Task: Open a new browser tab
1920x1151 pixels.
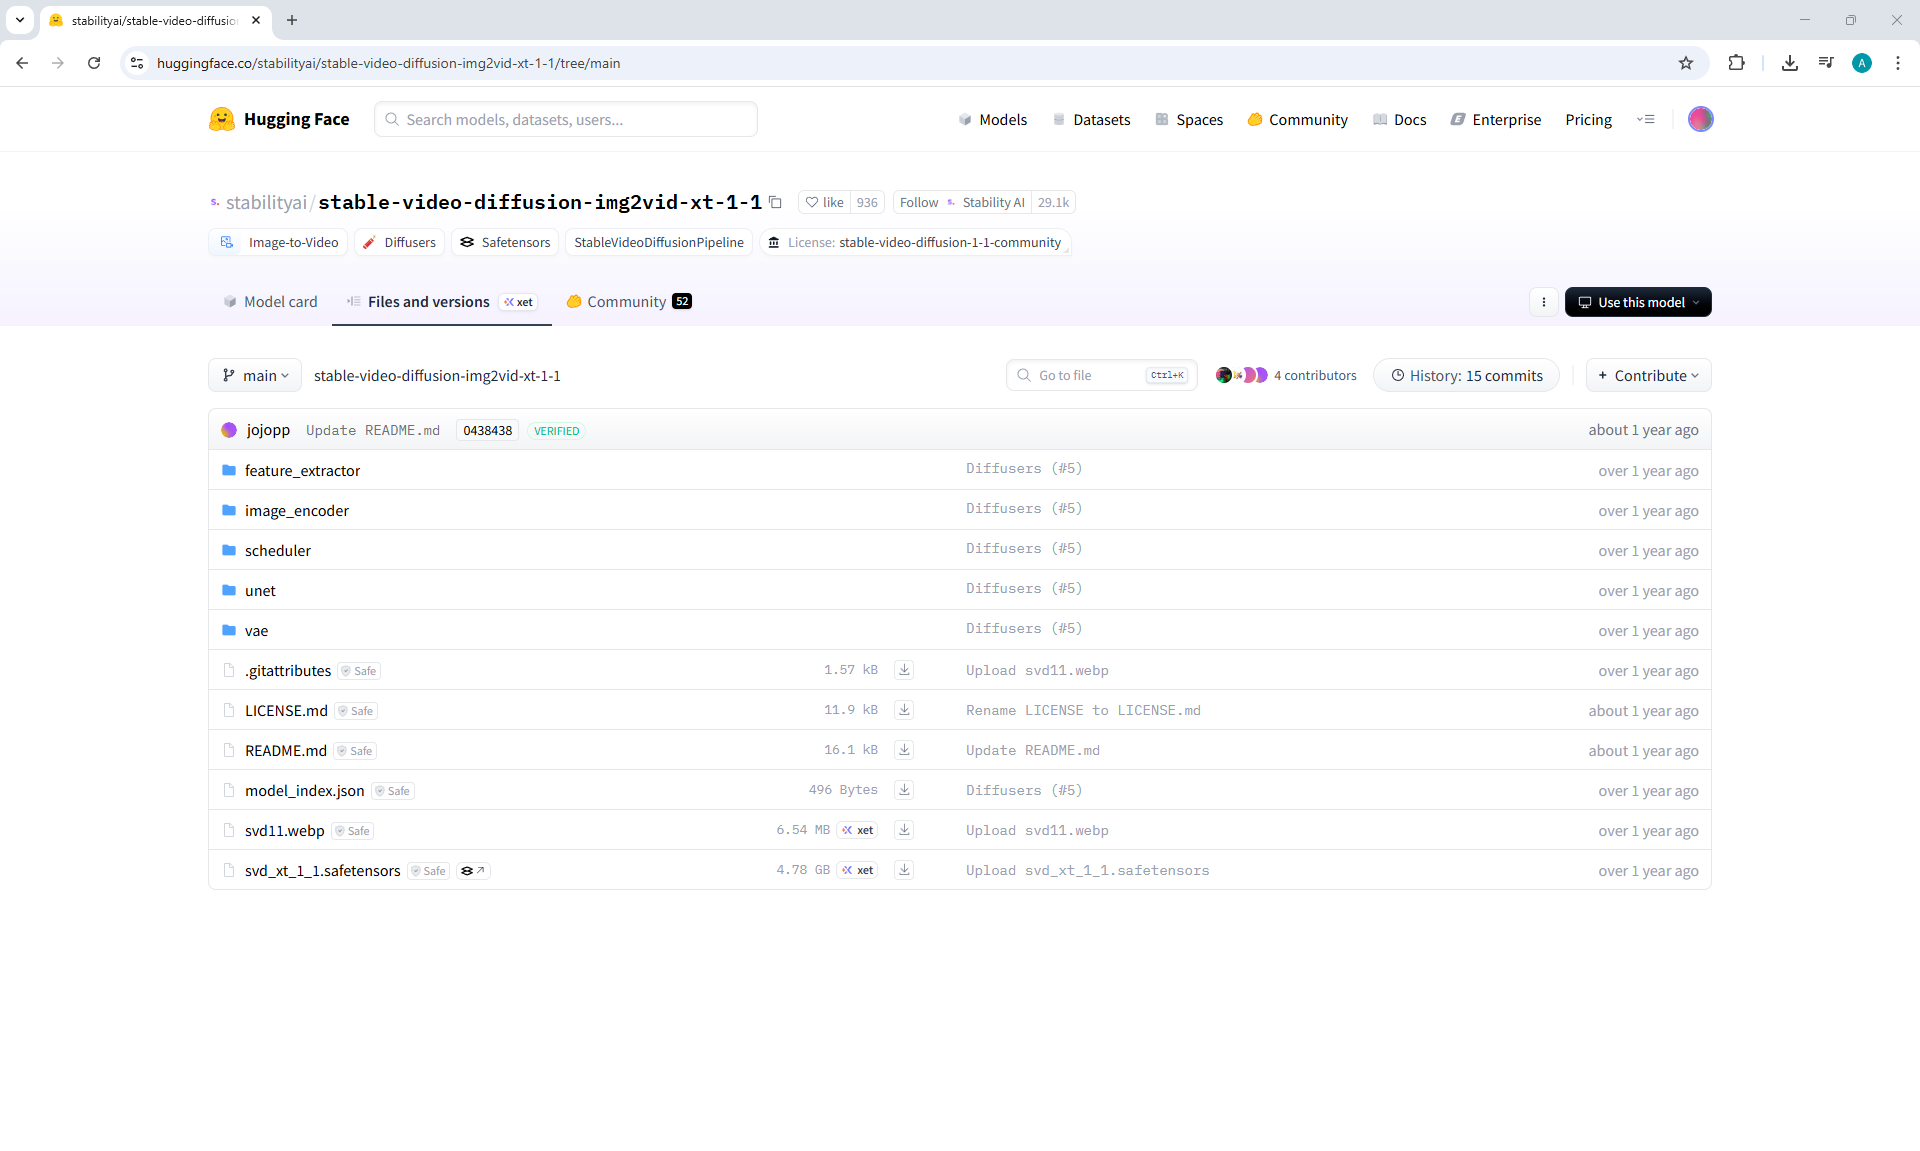Action: click(292, 20)
